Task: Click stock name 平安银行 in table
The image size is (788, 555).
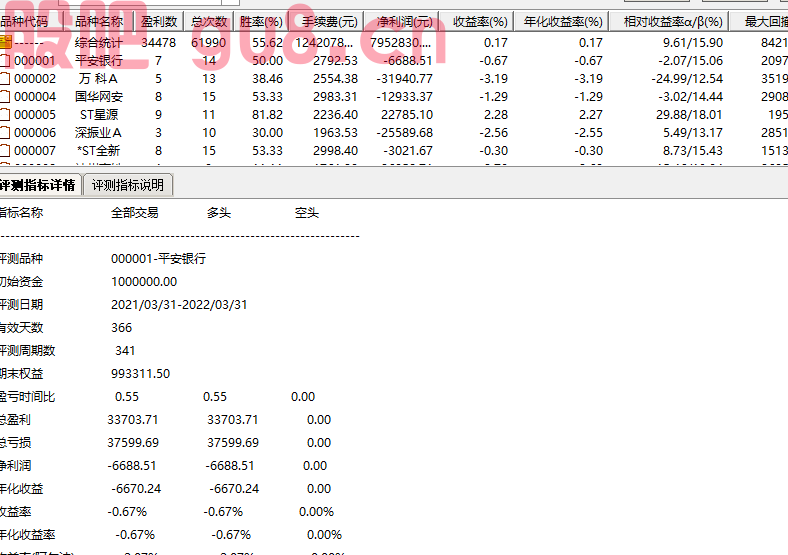Action: (x=99, y=61)
